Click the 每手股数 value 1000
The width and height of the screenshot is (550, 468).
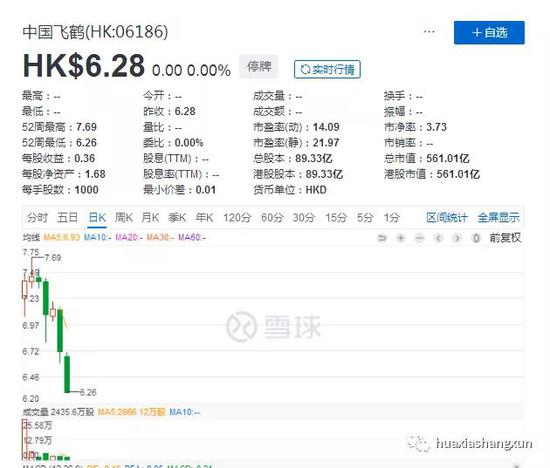tap(86, 190)
